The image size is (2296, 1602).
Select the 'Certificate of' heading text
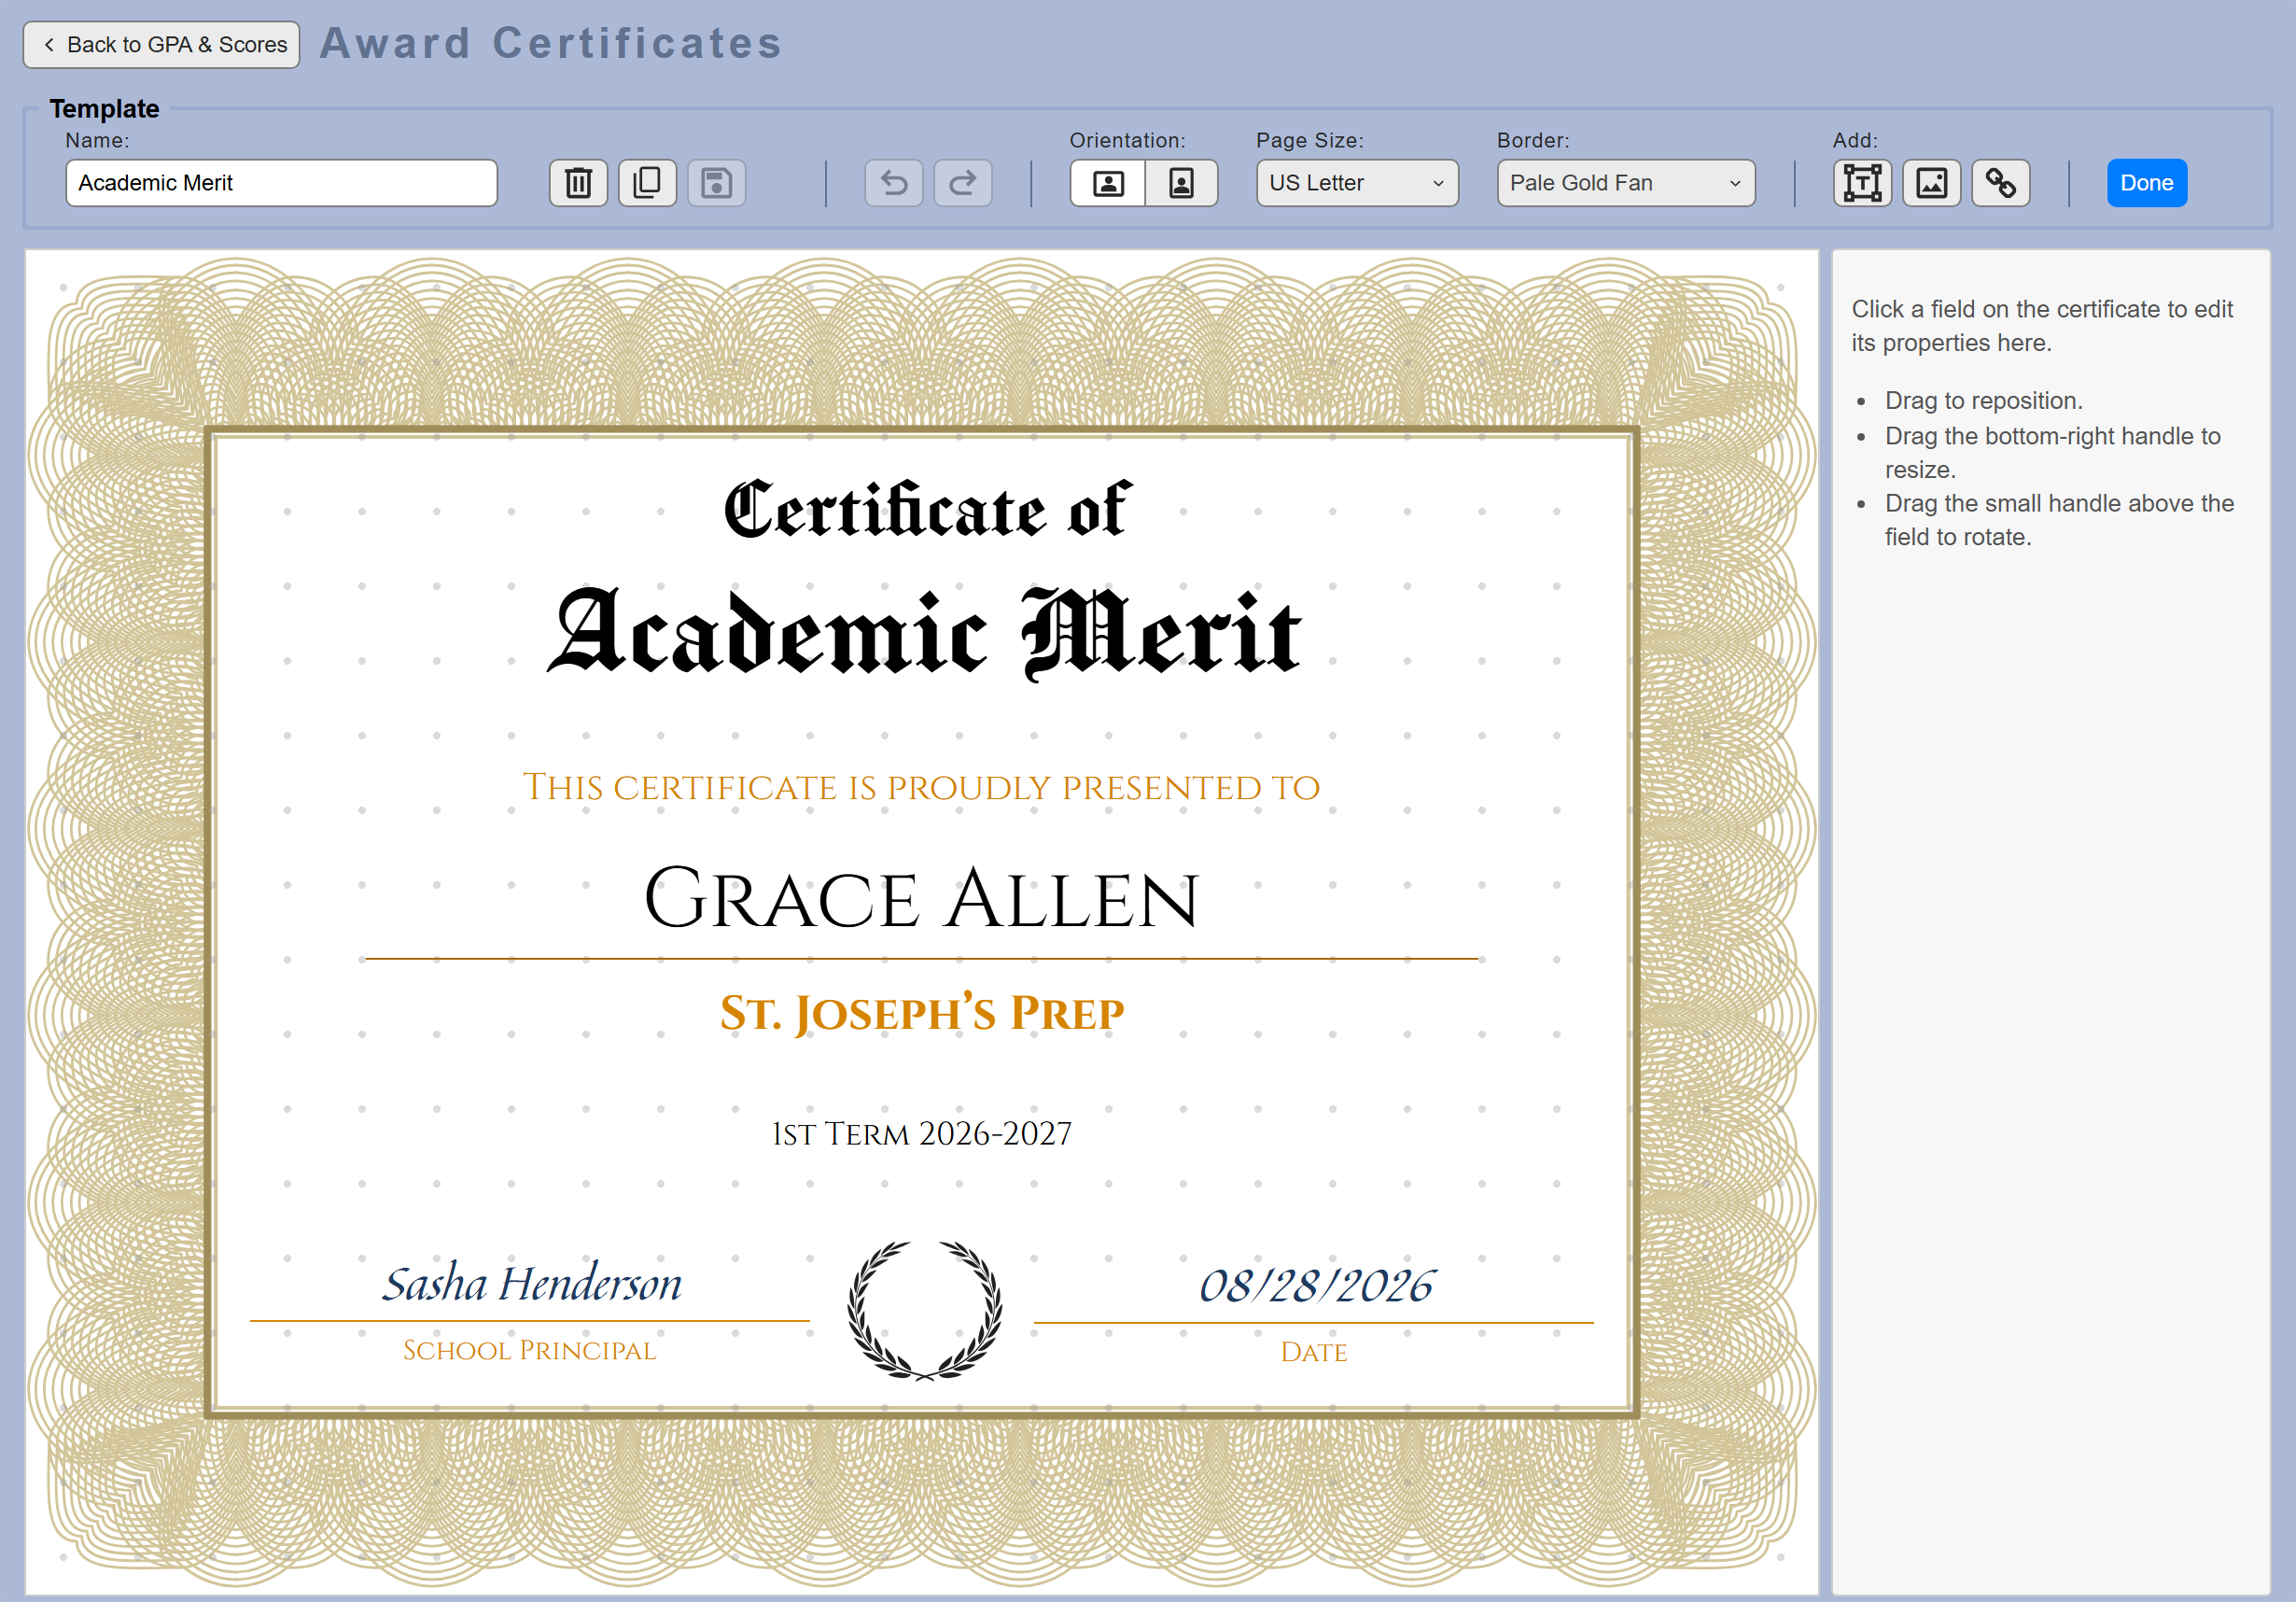pos(927,510)
